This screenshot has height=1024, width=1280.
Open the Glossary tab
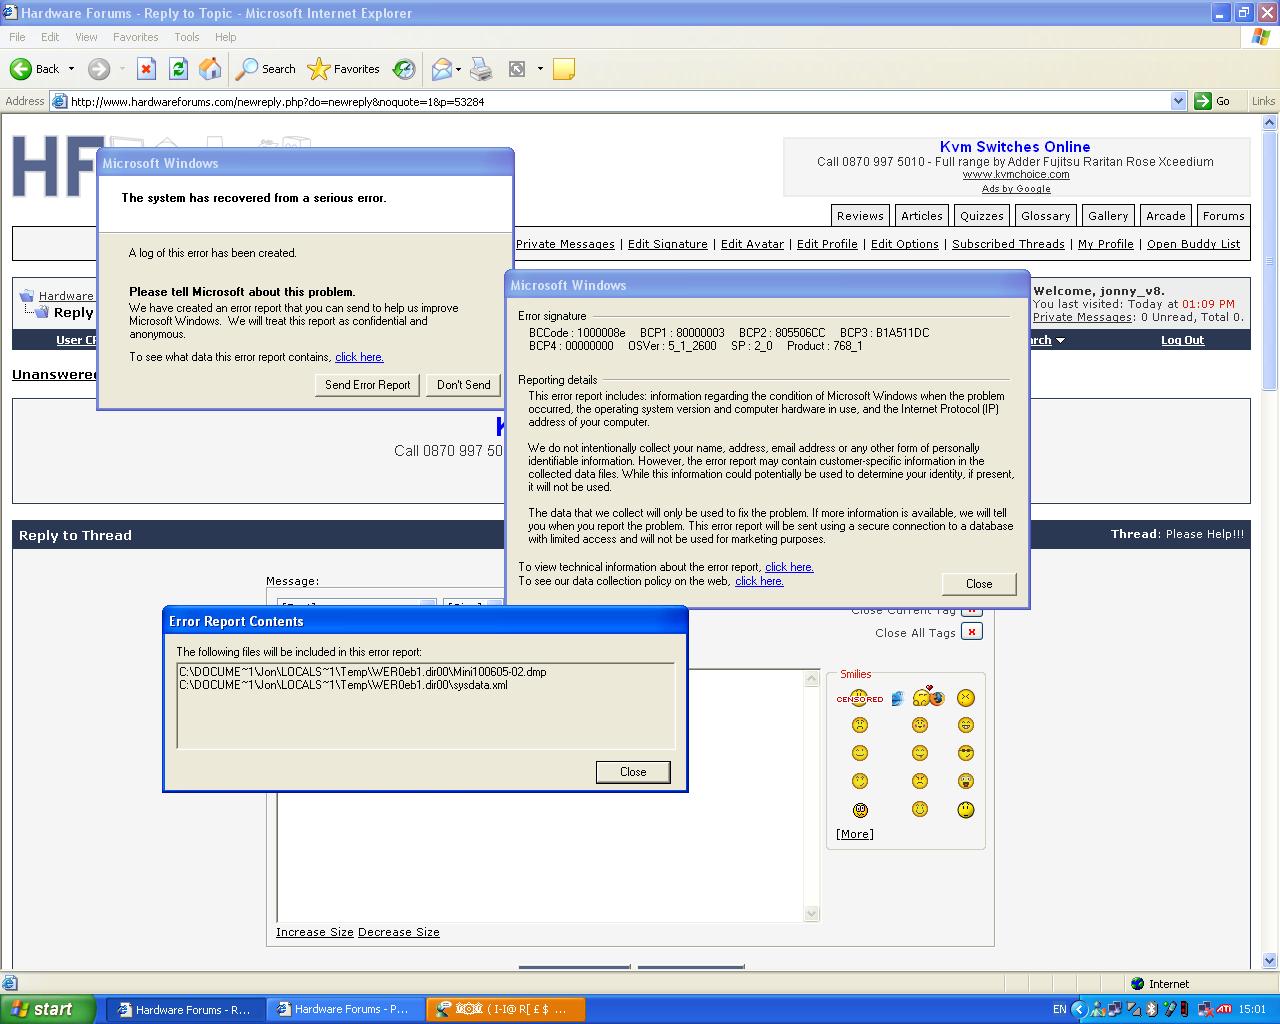1045,216
